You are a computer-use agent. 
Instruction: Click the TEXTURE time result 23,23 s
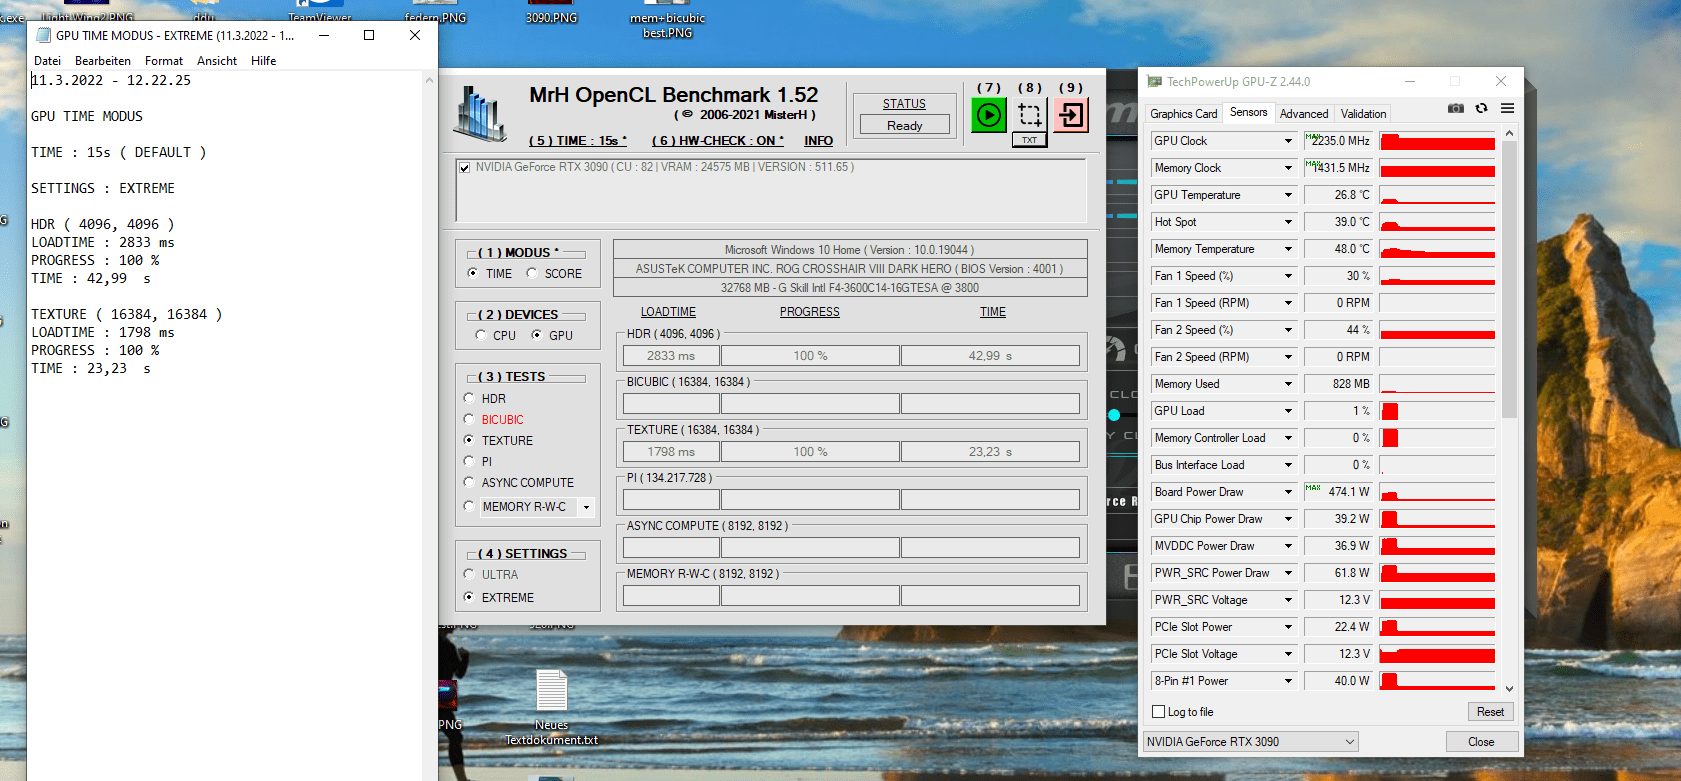[x=990, y=452]
